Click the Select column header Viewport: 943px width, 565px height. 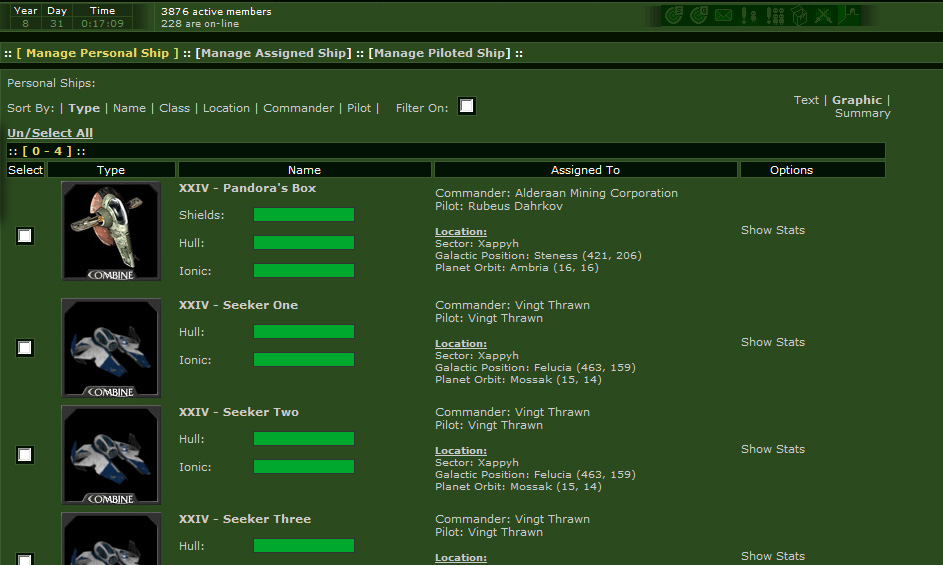click(x=25, y=170)
